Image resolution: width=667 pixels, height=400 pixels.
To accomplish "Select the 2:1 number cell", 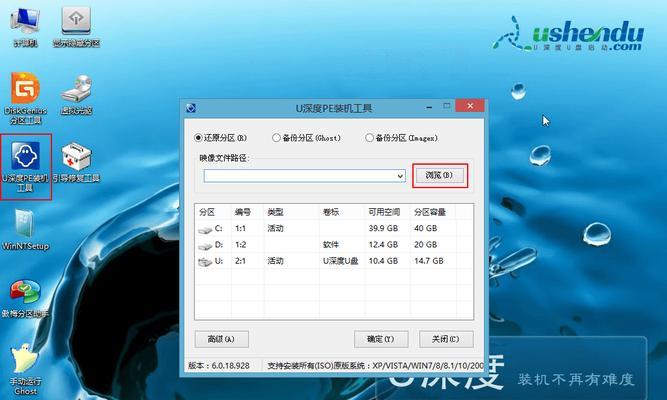I will pos(240,261).
